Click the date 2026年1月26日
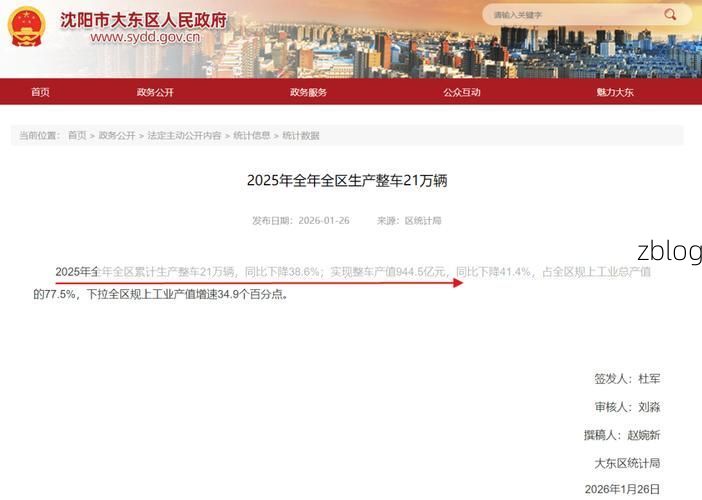702x500 pixels. pos(622,489)
